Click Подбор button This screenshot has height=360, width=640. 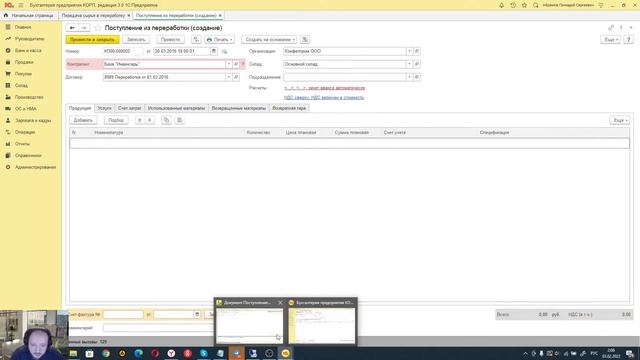click(x=116, y=120)
